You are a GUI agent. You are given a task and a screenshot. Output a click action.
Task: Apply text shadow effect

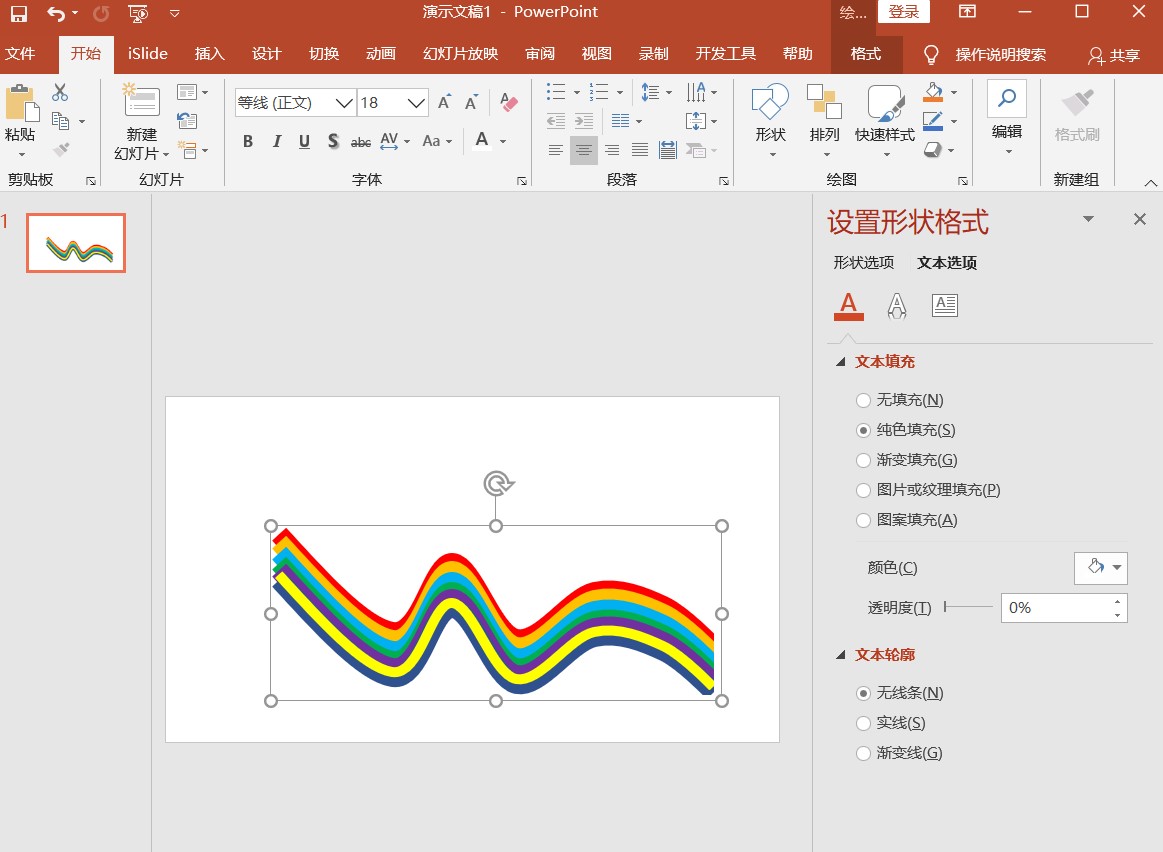click(x=333, y=142)
